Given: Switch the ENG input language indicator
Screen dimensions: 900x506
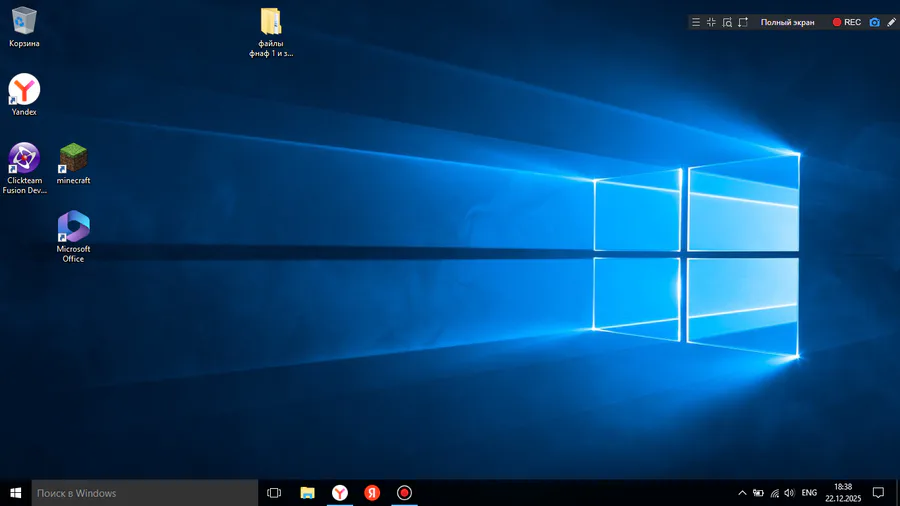Looking at the screenshot, I should 809,493.
